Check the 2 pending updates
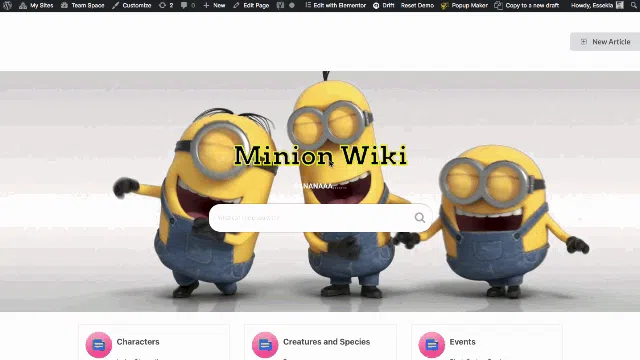This screenshot has width=640, height=360. tap(166, 5)
